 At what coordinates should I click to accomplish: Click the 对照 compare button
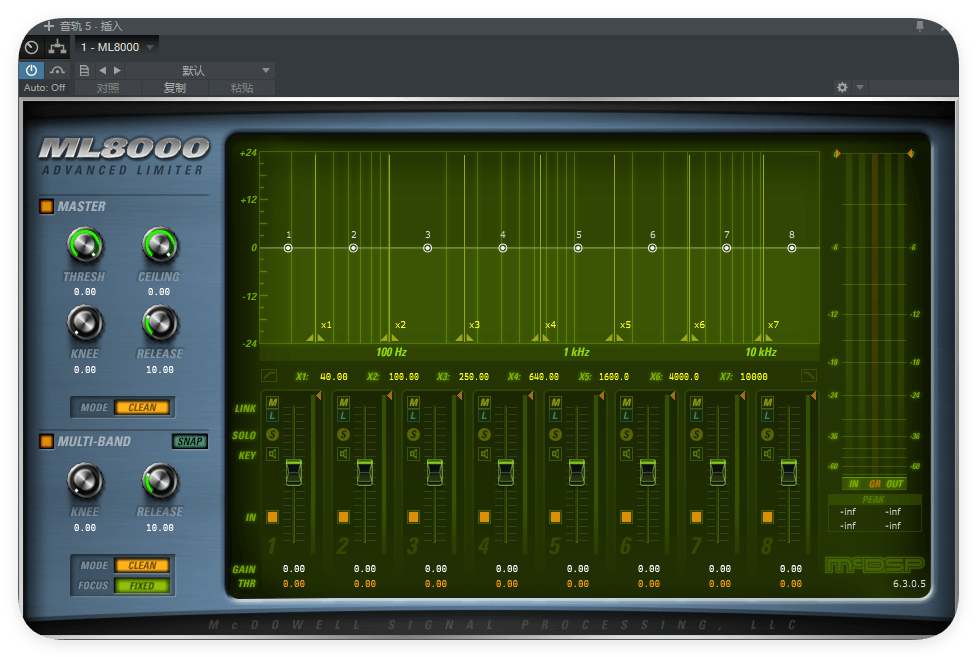click(108, 88)
